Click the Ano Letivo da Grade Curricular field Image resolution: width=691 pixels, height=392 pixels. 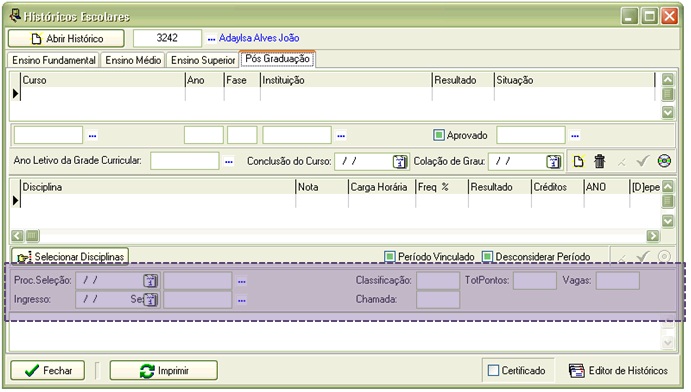tap(184, 161)
